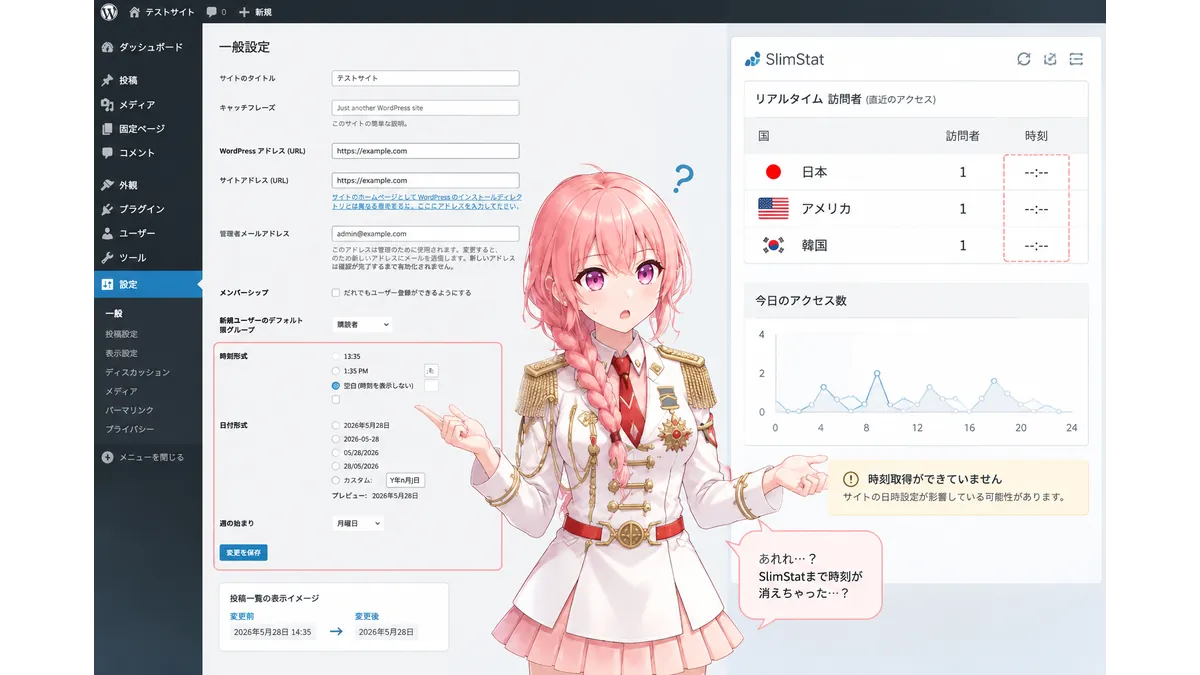Click the 日本 country row text

click(814, 172)
